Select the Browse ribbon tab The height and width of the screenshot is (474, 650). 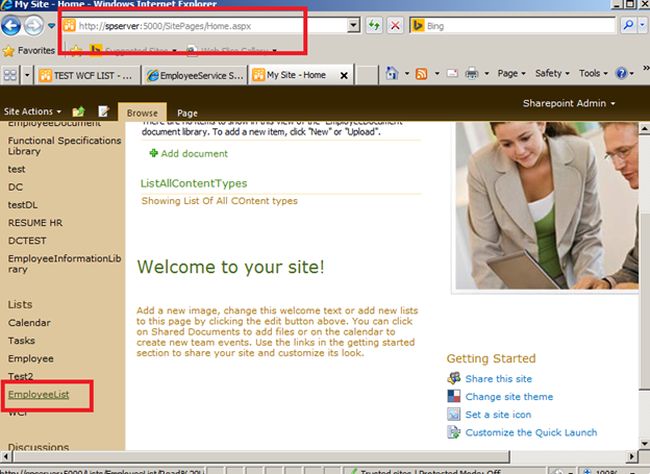pyautogui.click(x=142, y=112)
